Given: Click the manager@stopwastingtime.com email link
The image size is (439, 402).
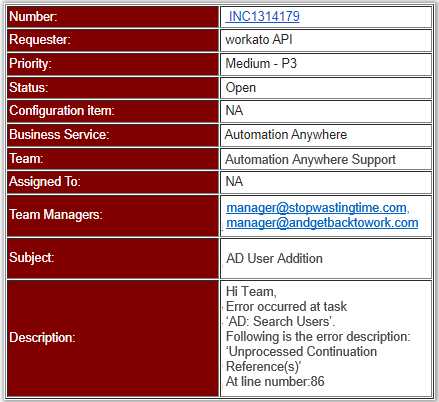Looking at the screenshot, I should 316,208.
